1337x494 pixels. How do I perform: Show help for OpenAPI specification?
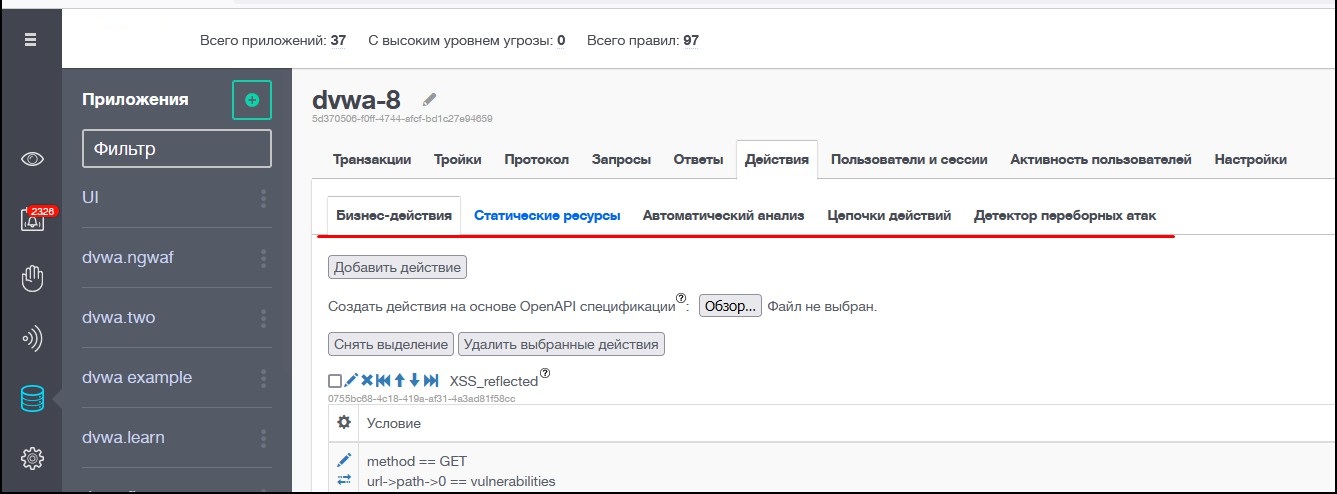[682, 298]
